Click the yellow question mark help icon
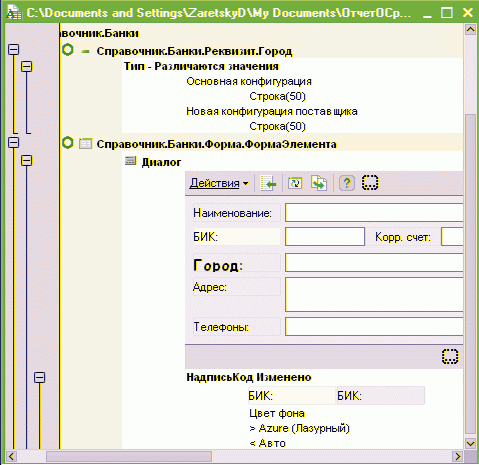This screenshot has height=465, width=479. pyautogui.click(x=347, y=183)
